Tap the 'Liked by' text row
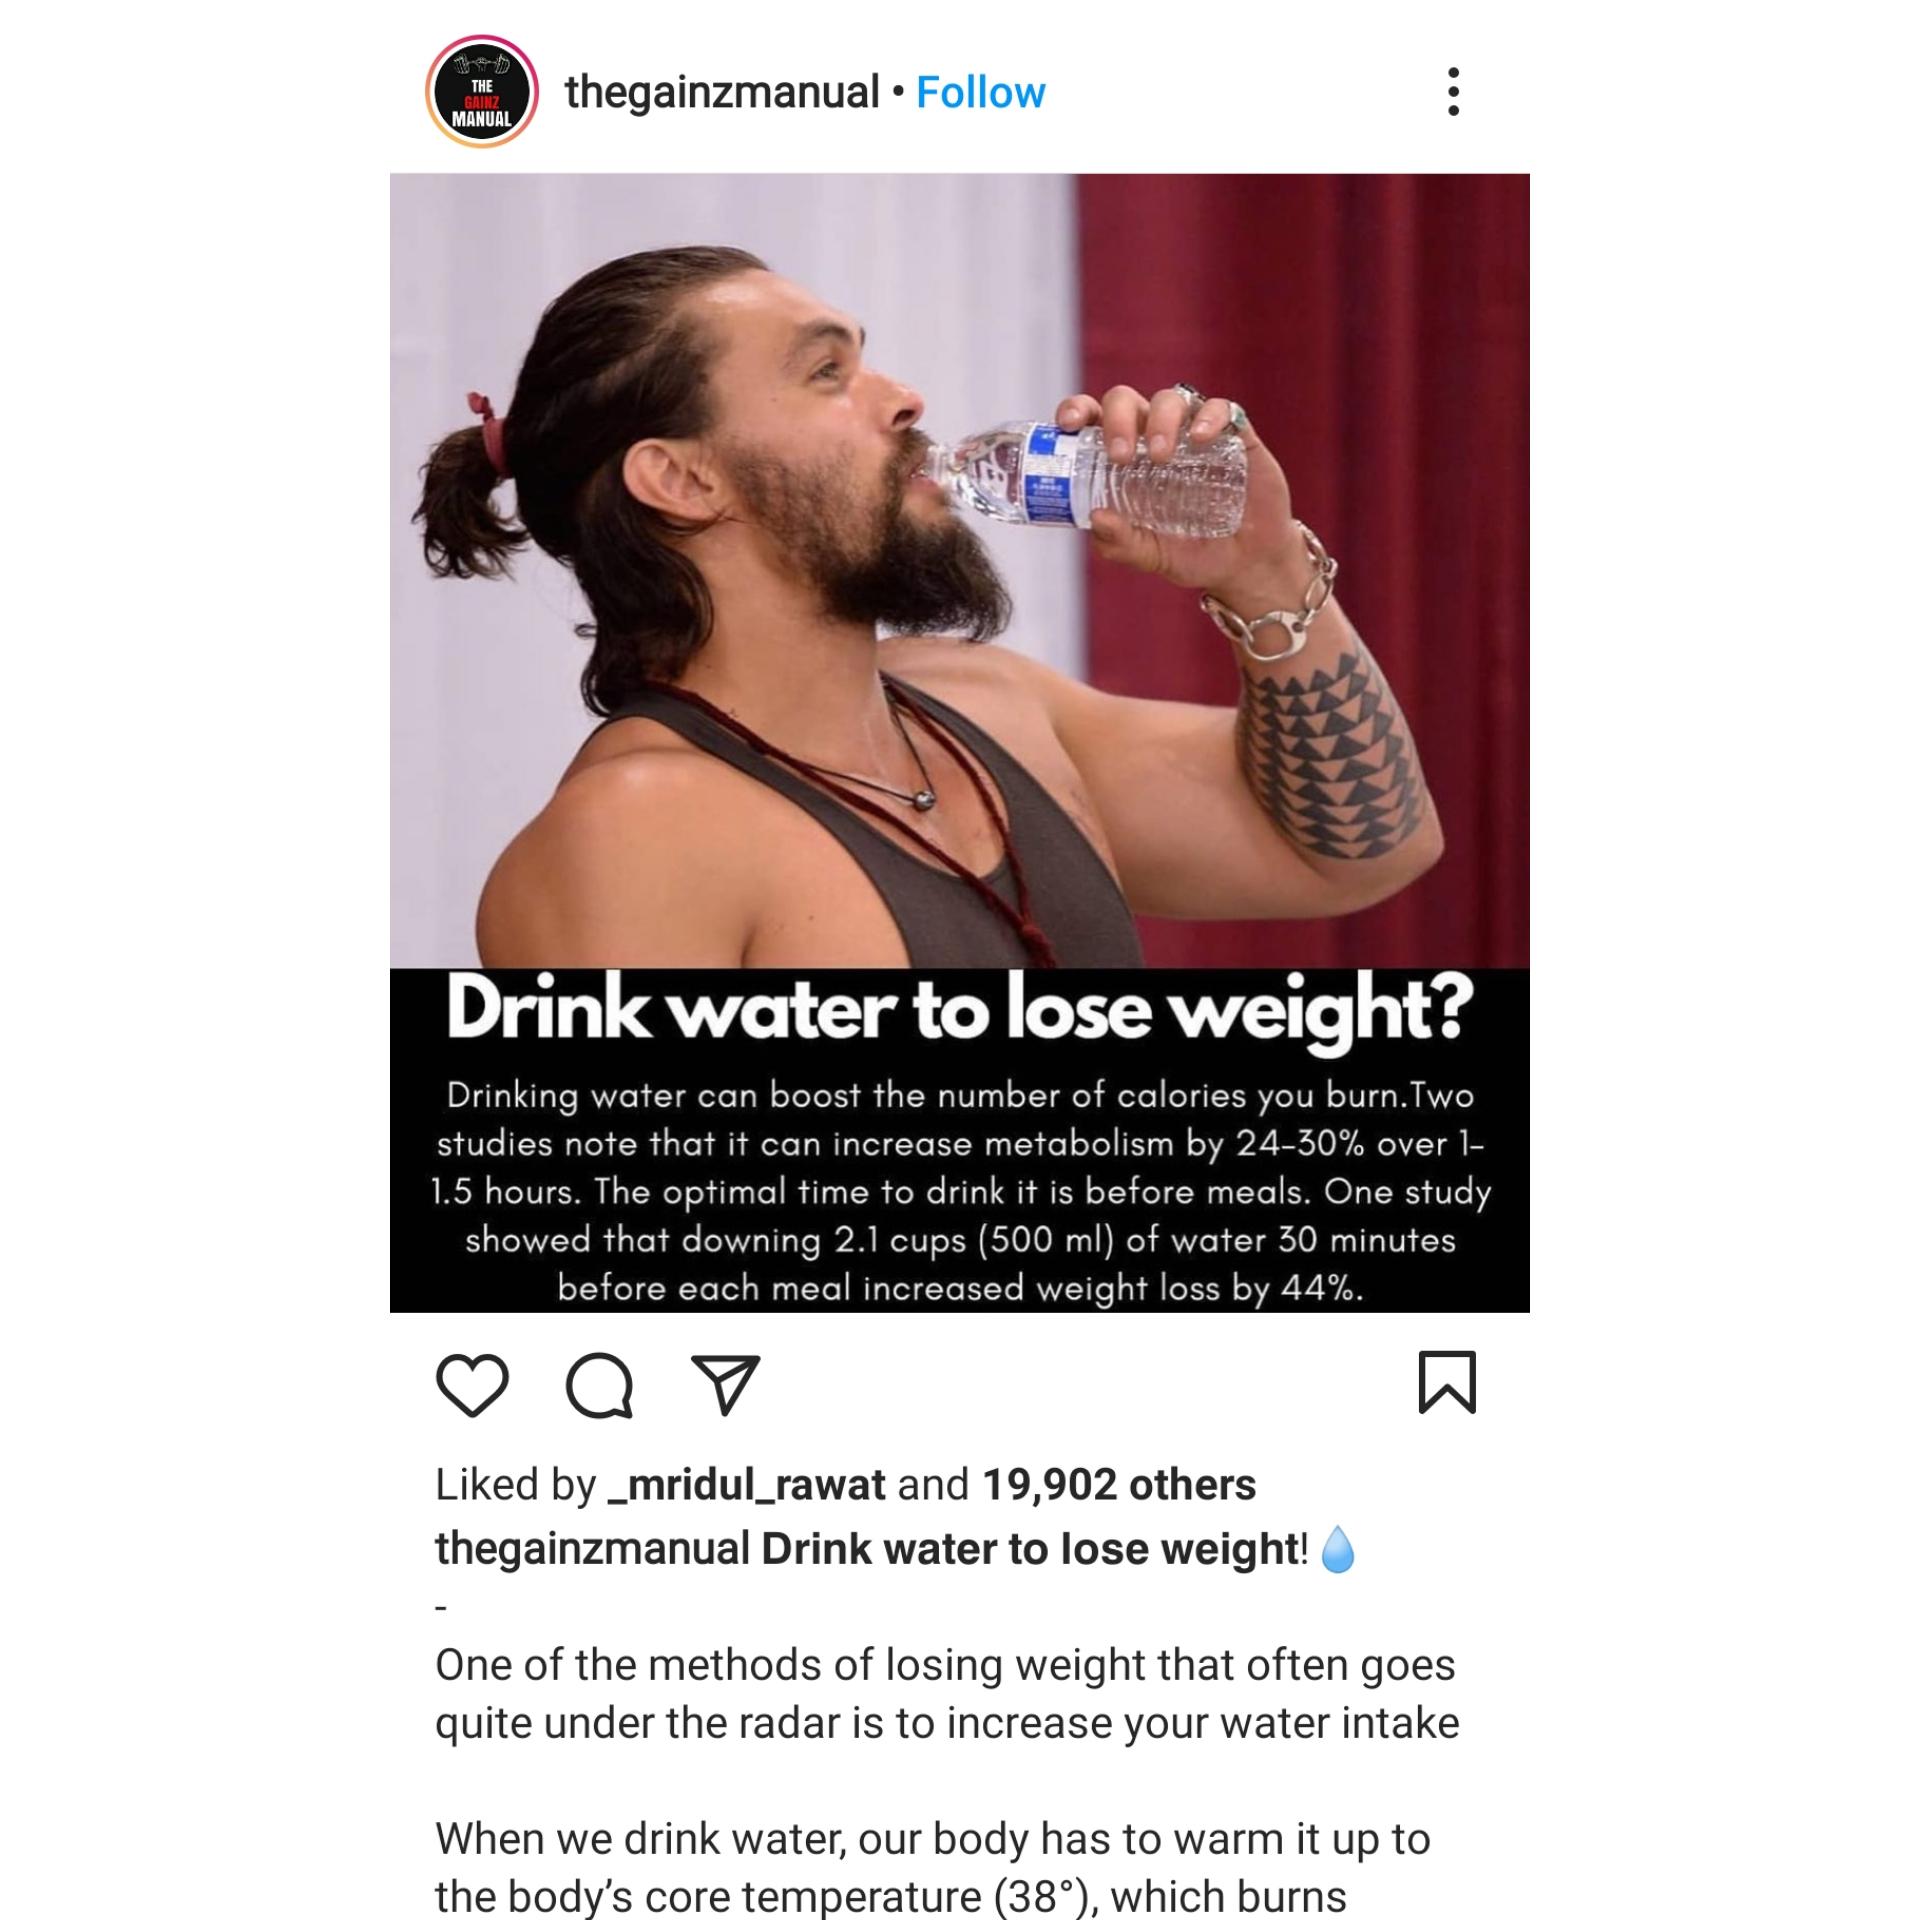 [845, 1485]
